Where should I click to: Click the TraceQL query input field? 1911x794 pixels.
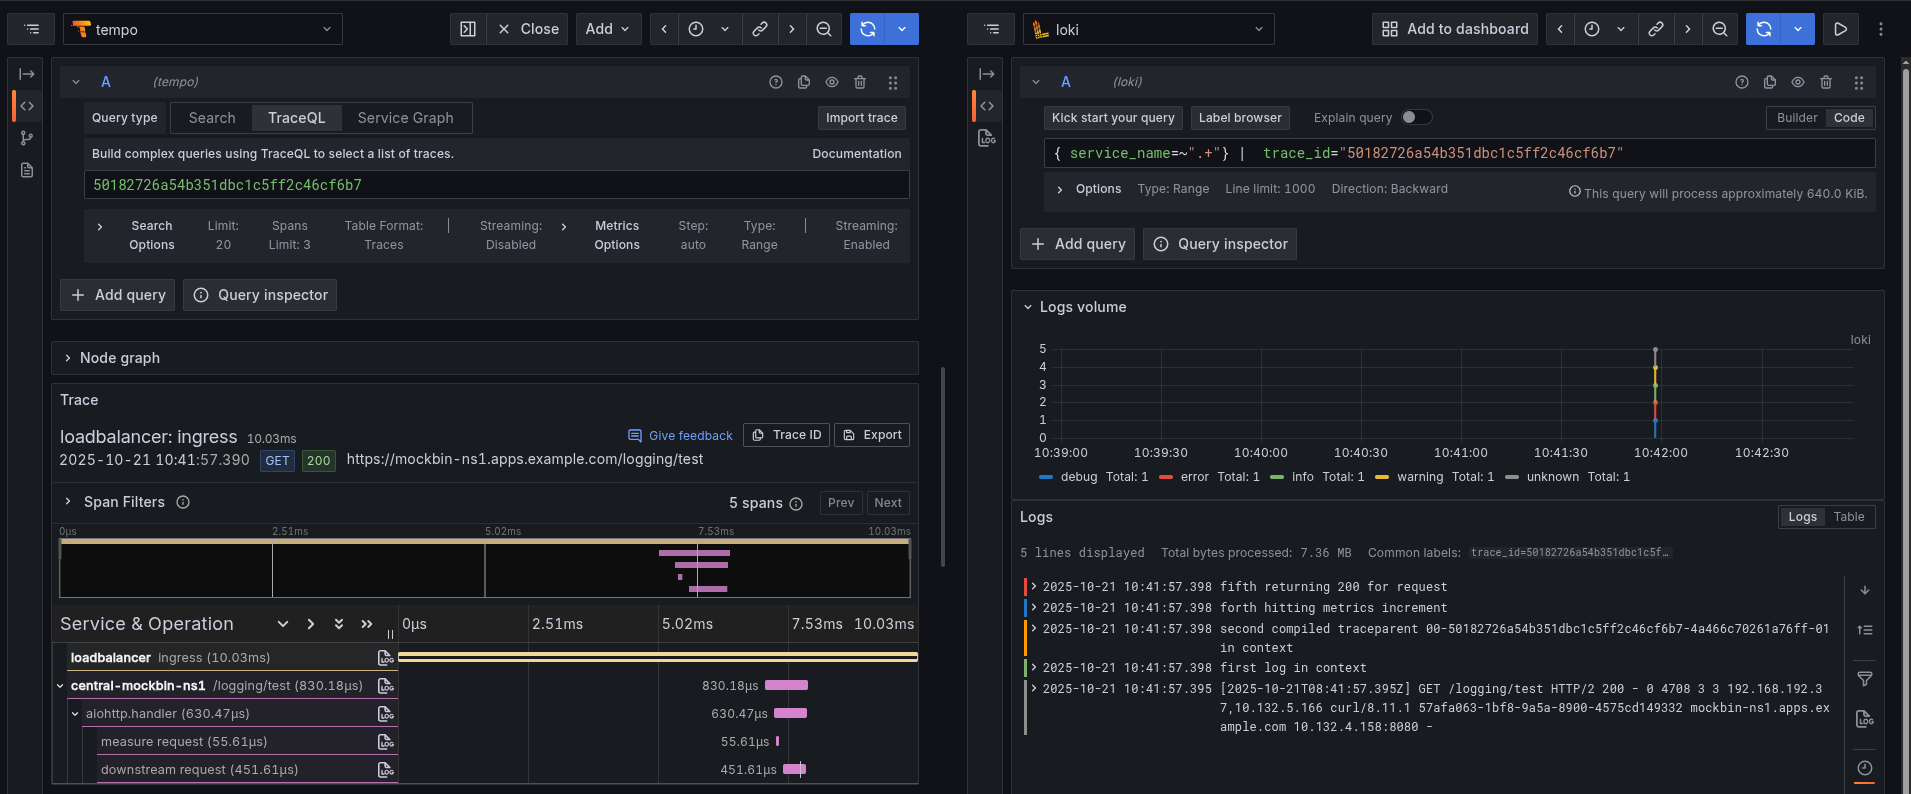496,185
